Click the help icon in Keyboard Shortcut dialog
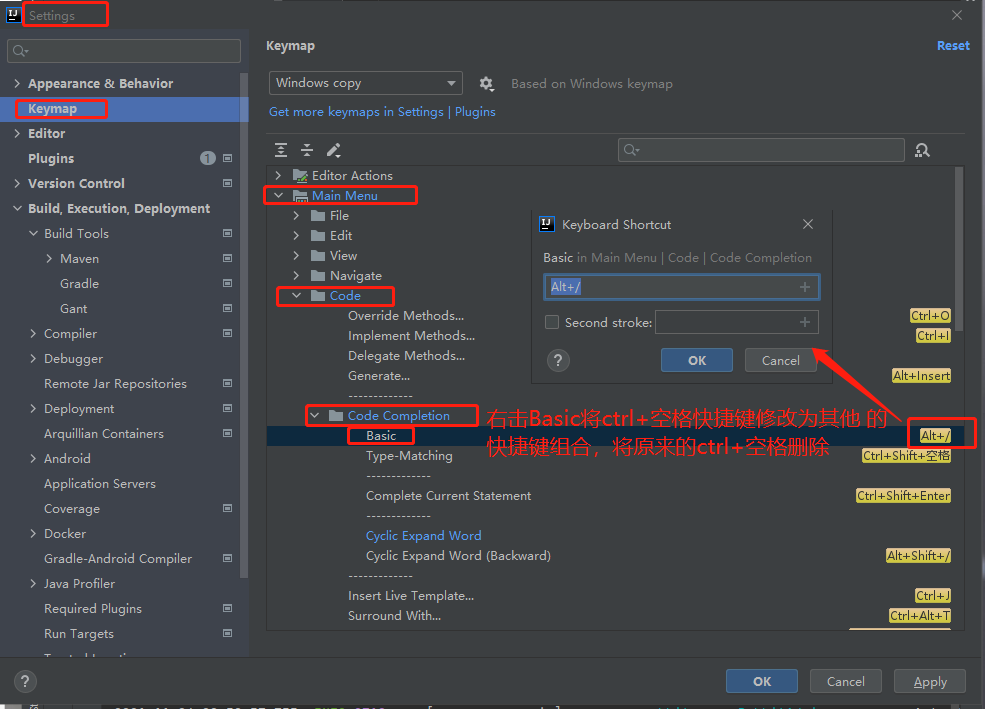985x709 pixels. point(558,360)
